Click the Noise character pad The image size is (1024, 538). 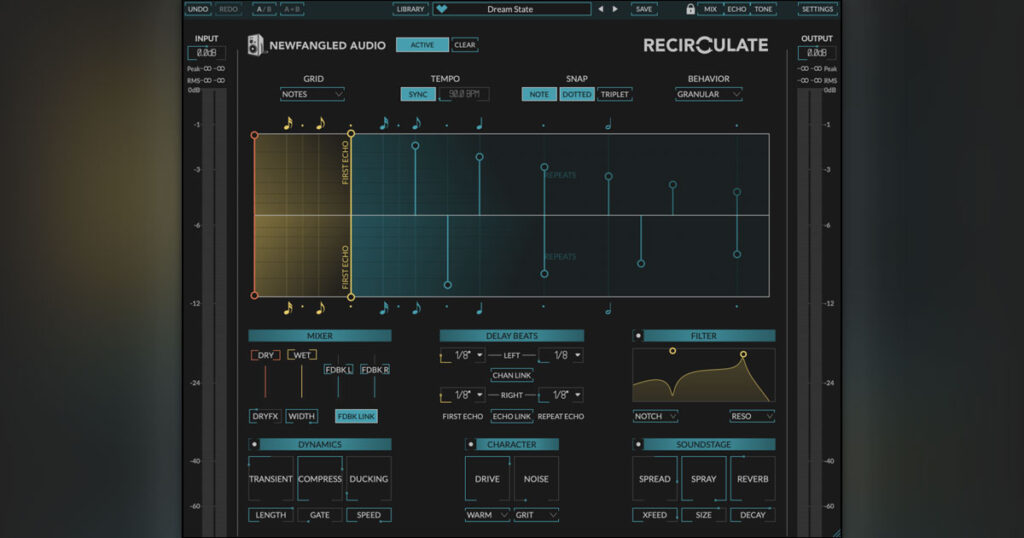click(536, 479)
